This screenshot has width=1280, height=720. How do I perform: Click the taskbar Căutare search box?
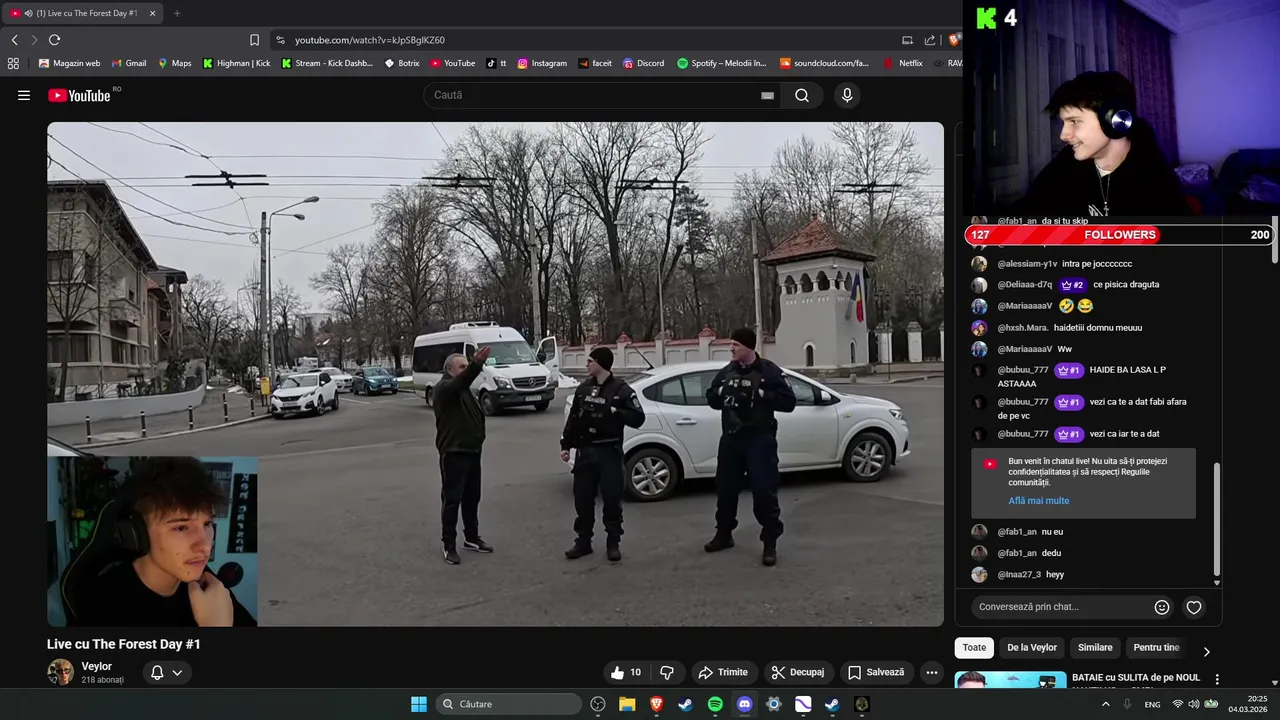(507, 704)
